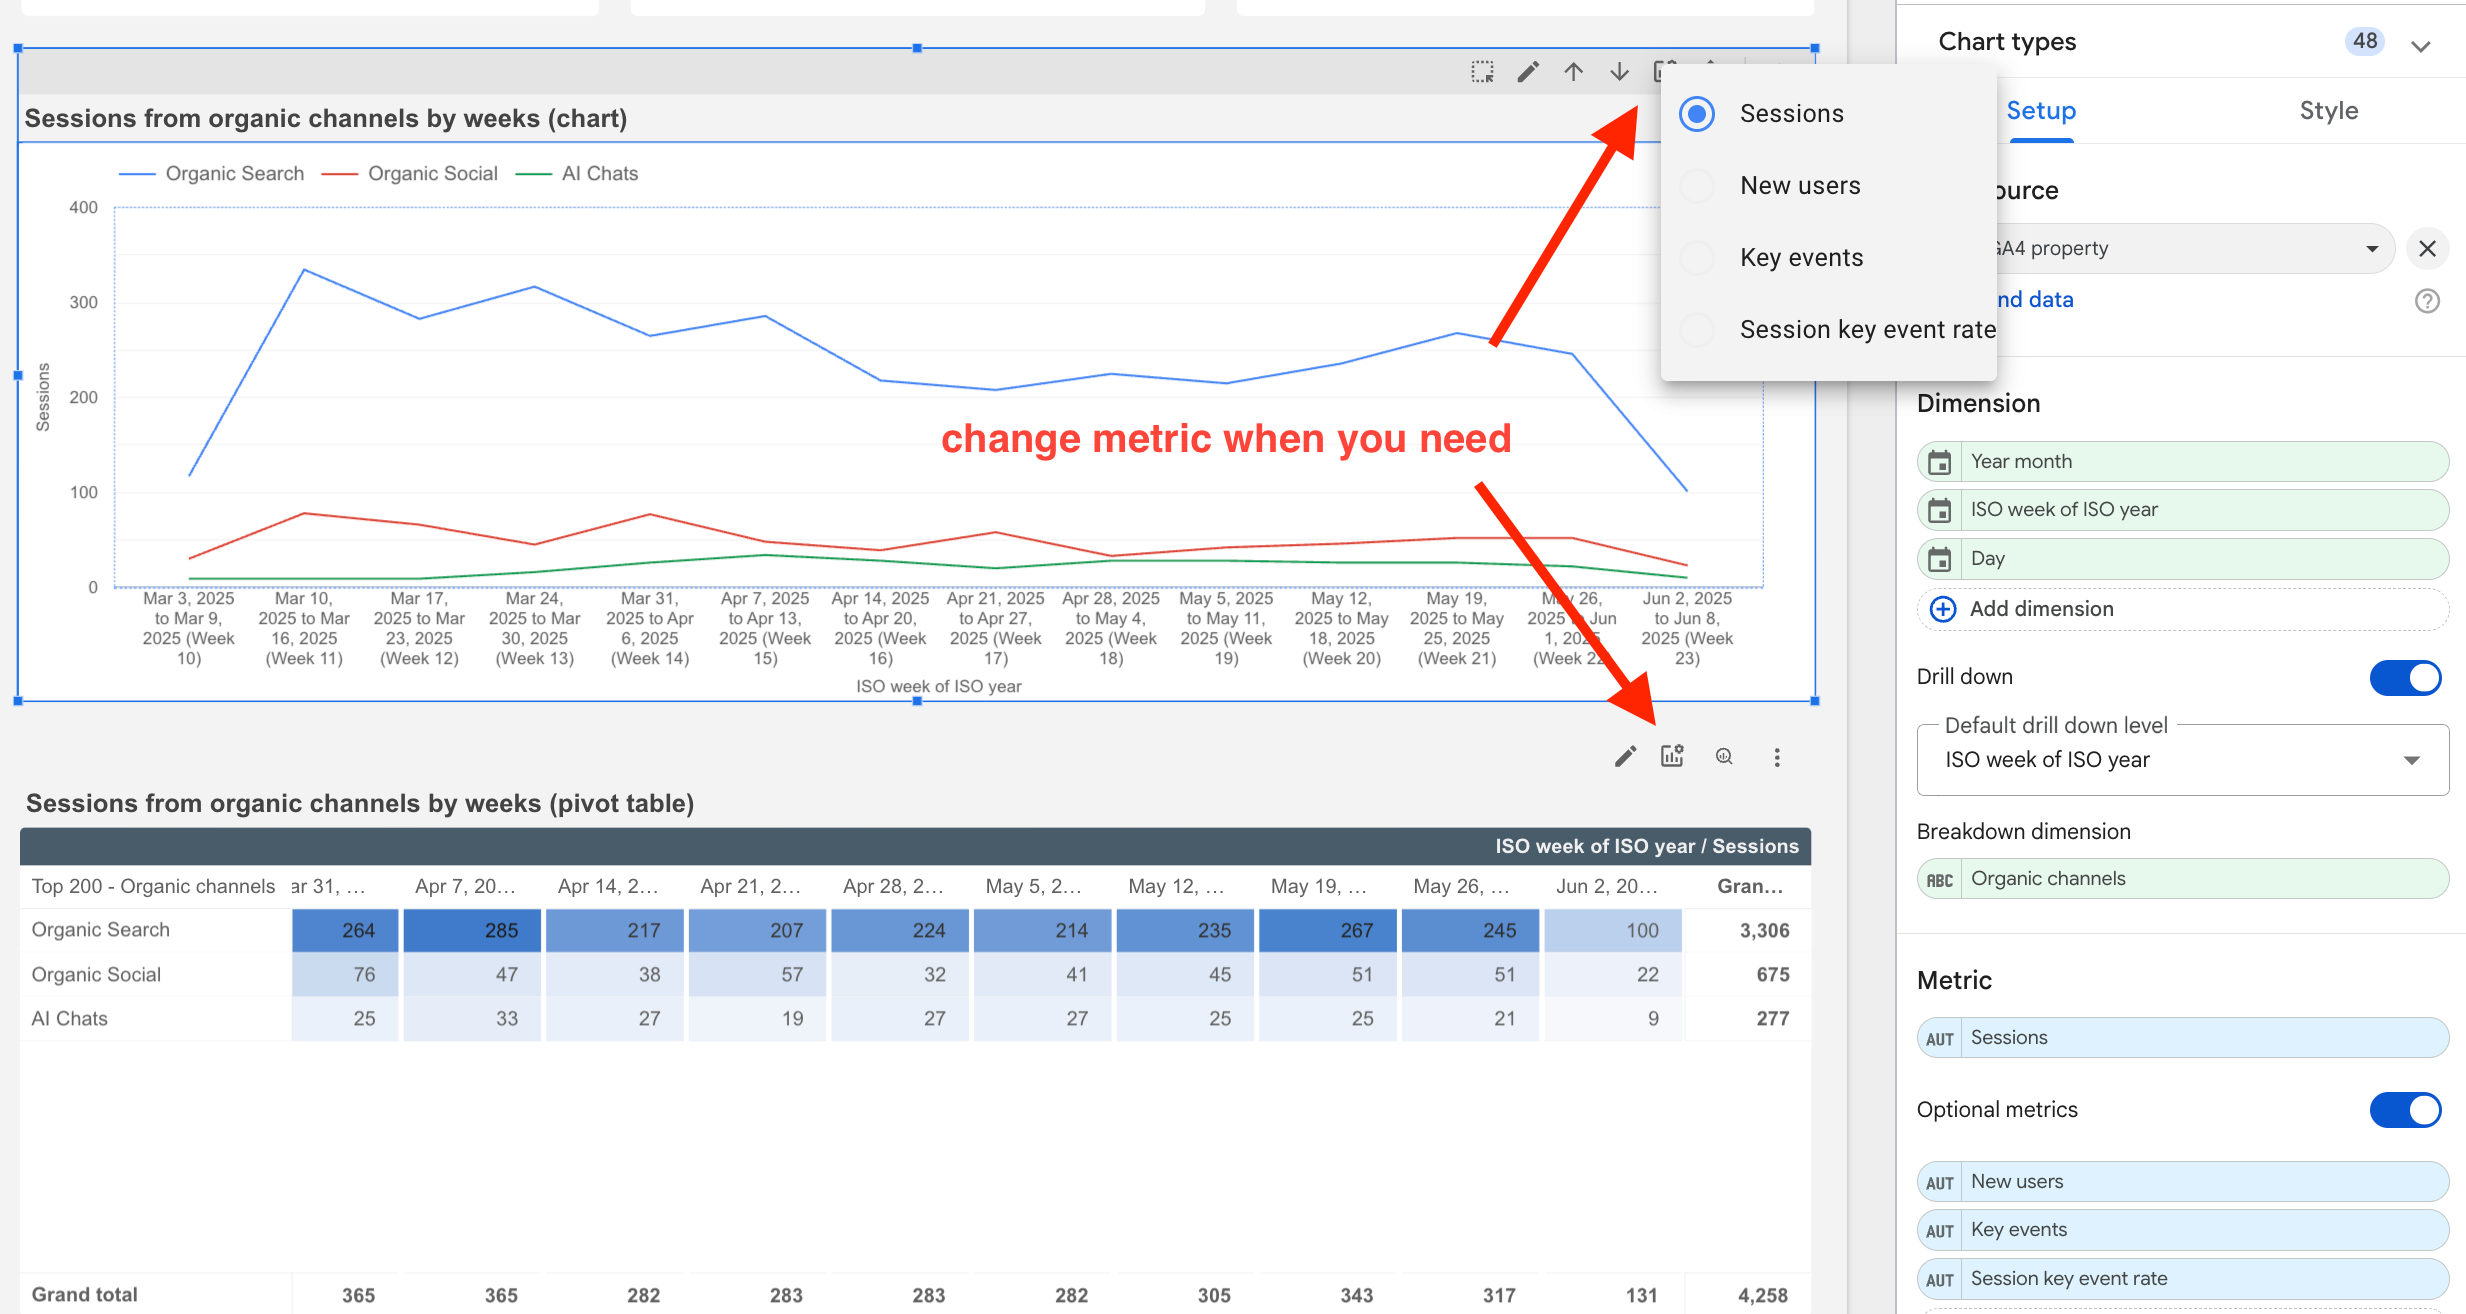Click the select-area icon in chart header
The width and height of the screenshot is (2466, 1314).
(1482, 72)
